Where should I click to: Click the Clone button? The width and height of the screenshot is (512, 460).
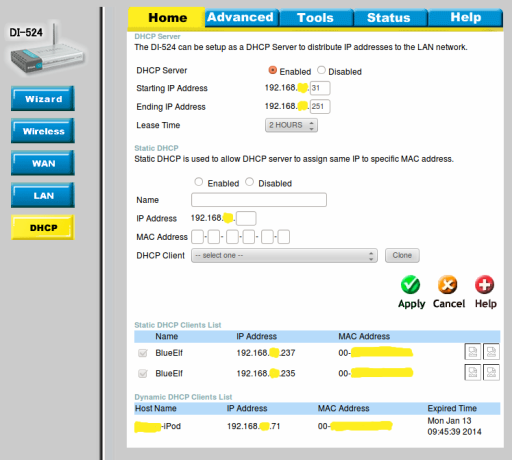tap(402, 255)
